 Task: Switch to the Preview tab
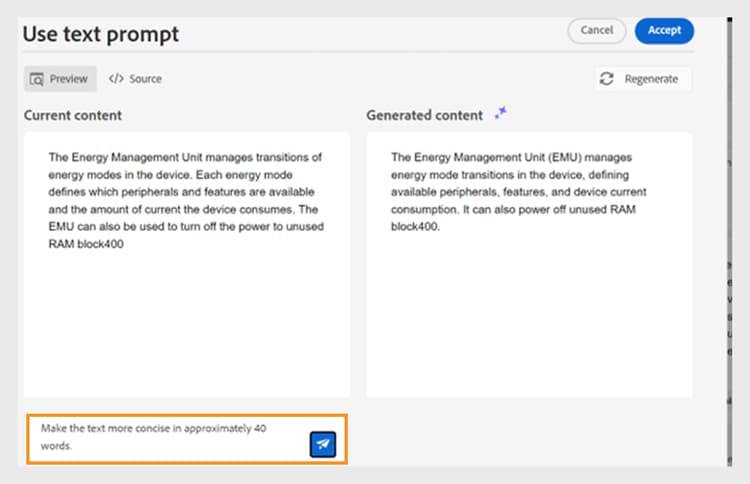60,79
